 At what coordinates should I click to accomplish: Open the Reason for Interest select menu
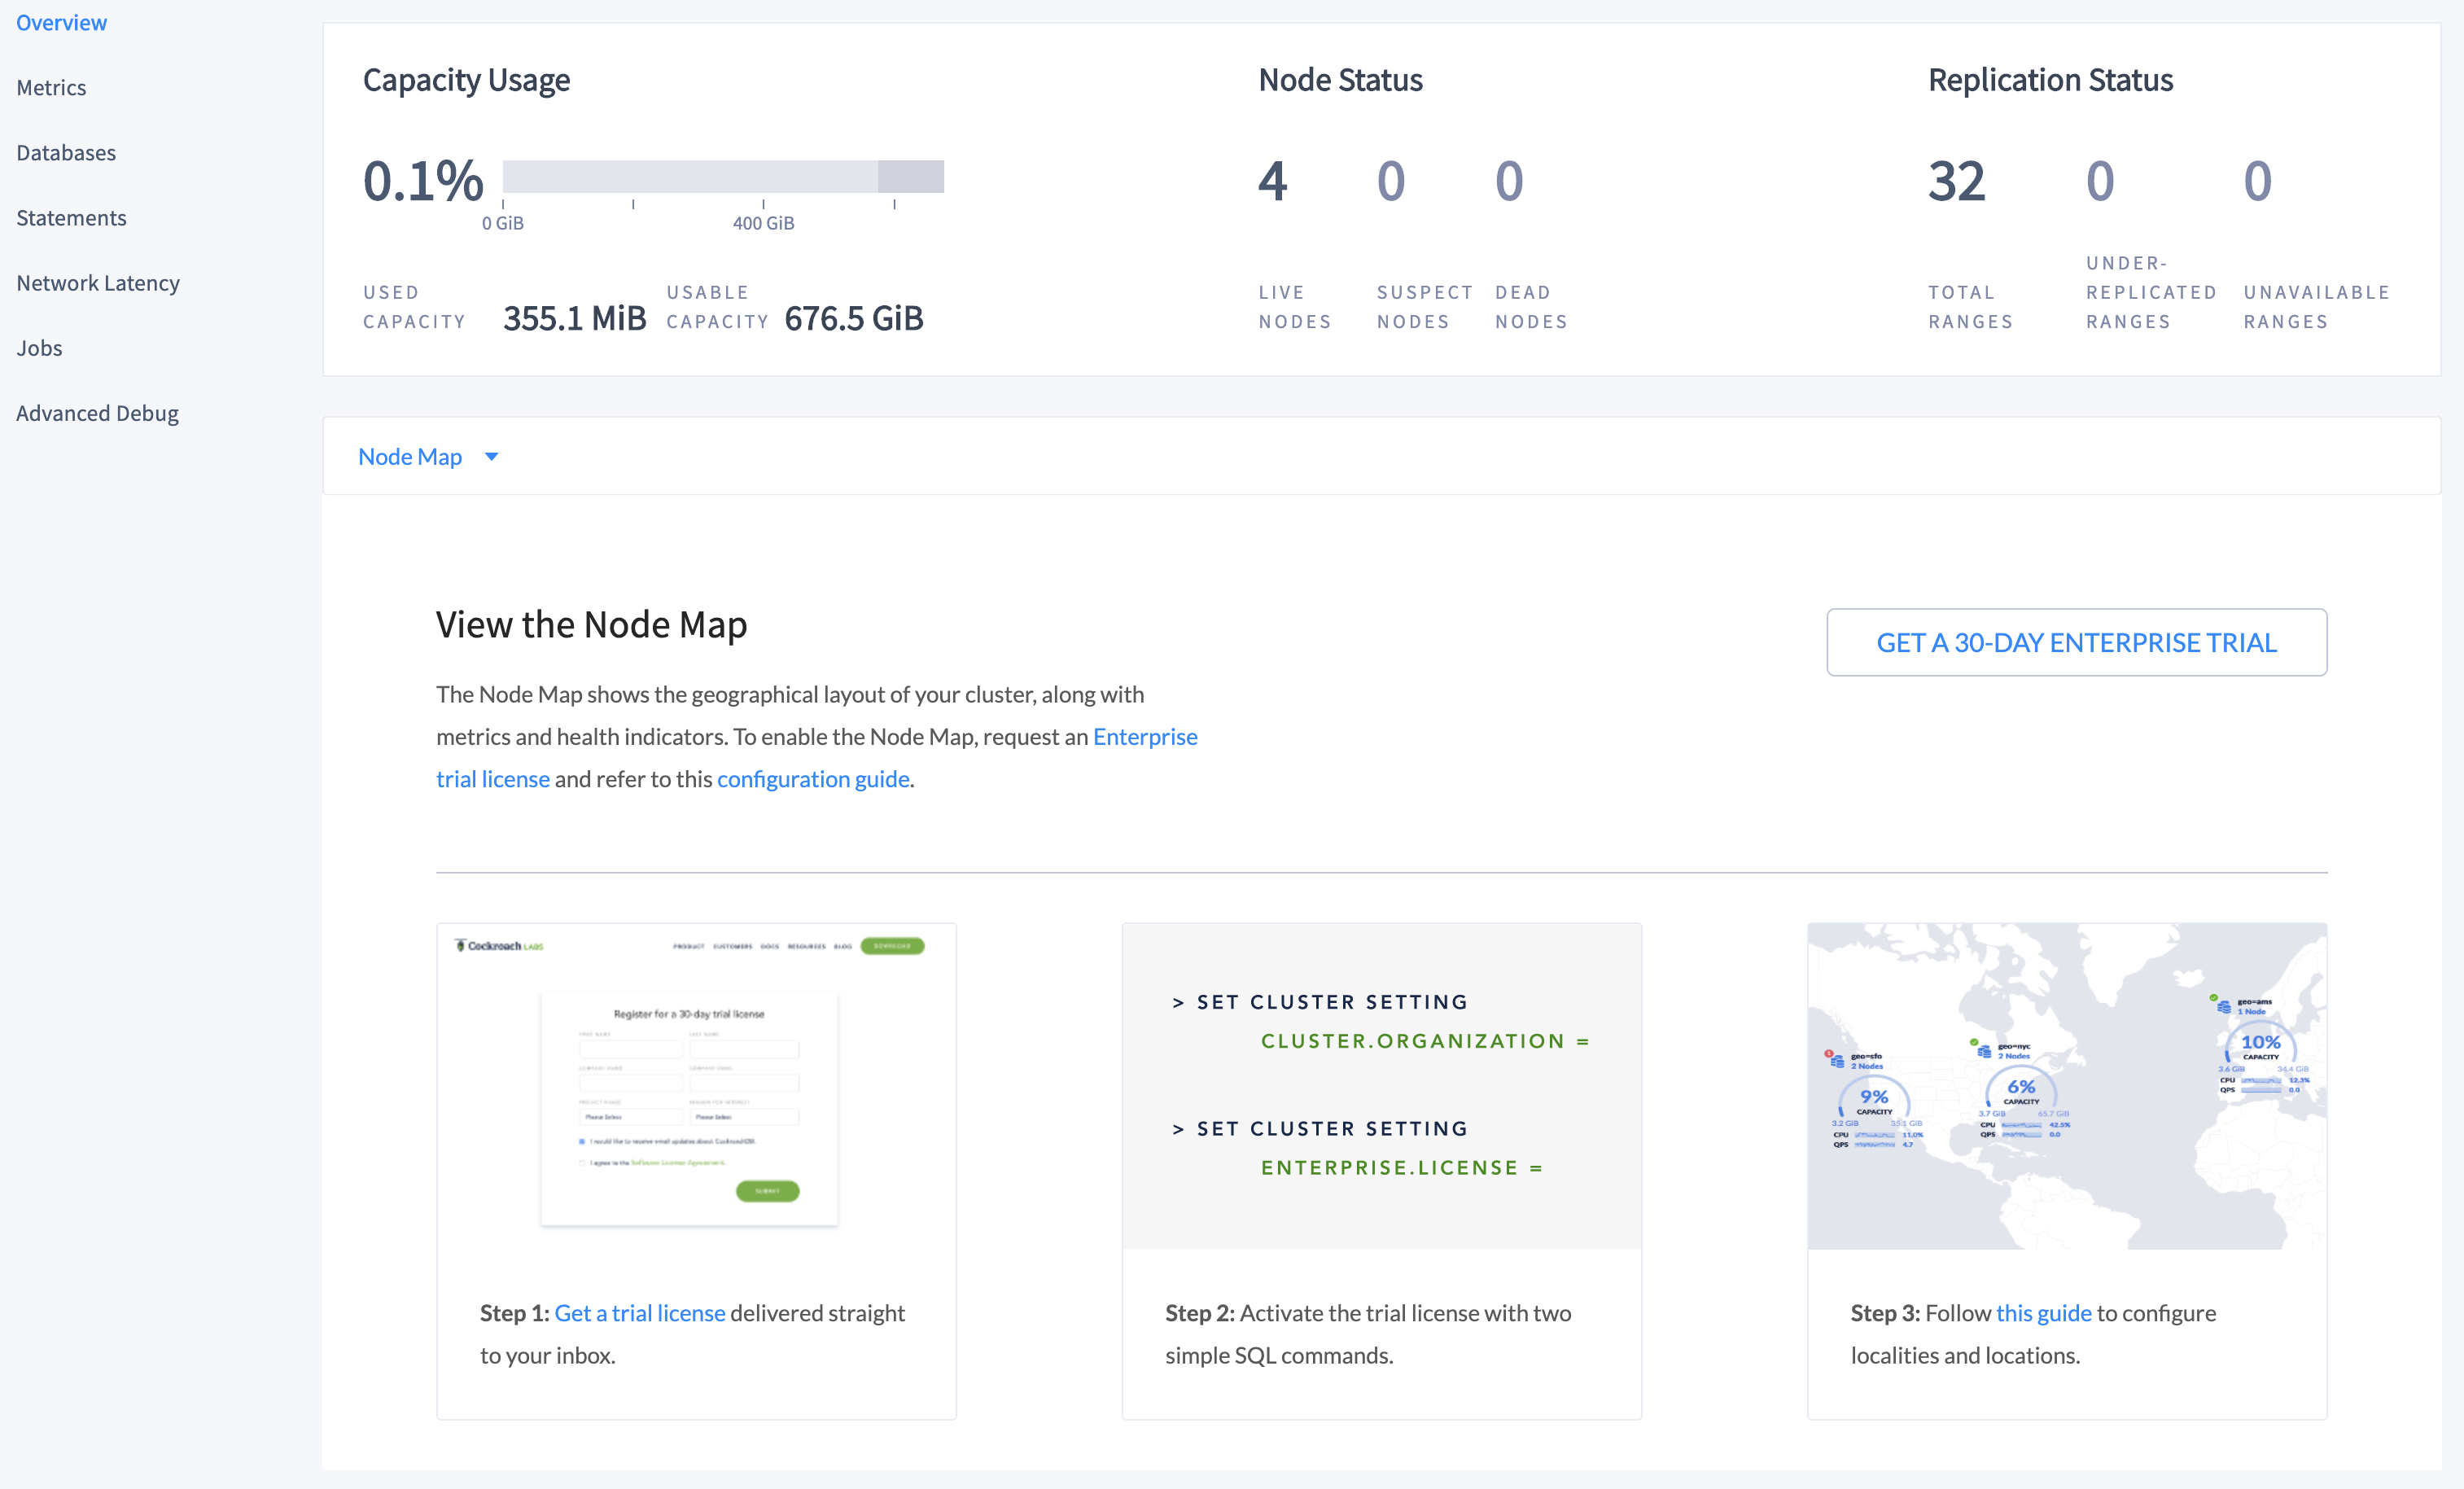744,1117
